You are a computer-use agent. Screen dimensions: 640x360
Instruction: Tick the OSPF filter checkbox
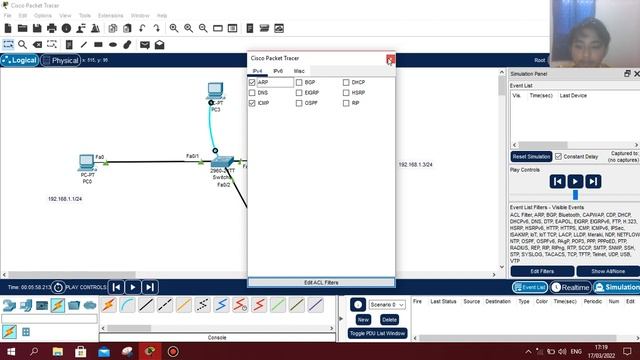click(299, 103)
